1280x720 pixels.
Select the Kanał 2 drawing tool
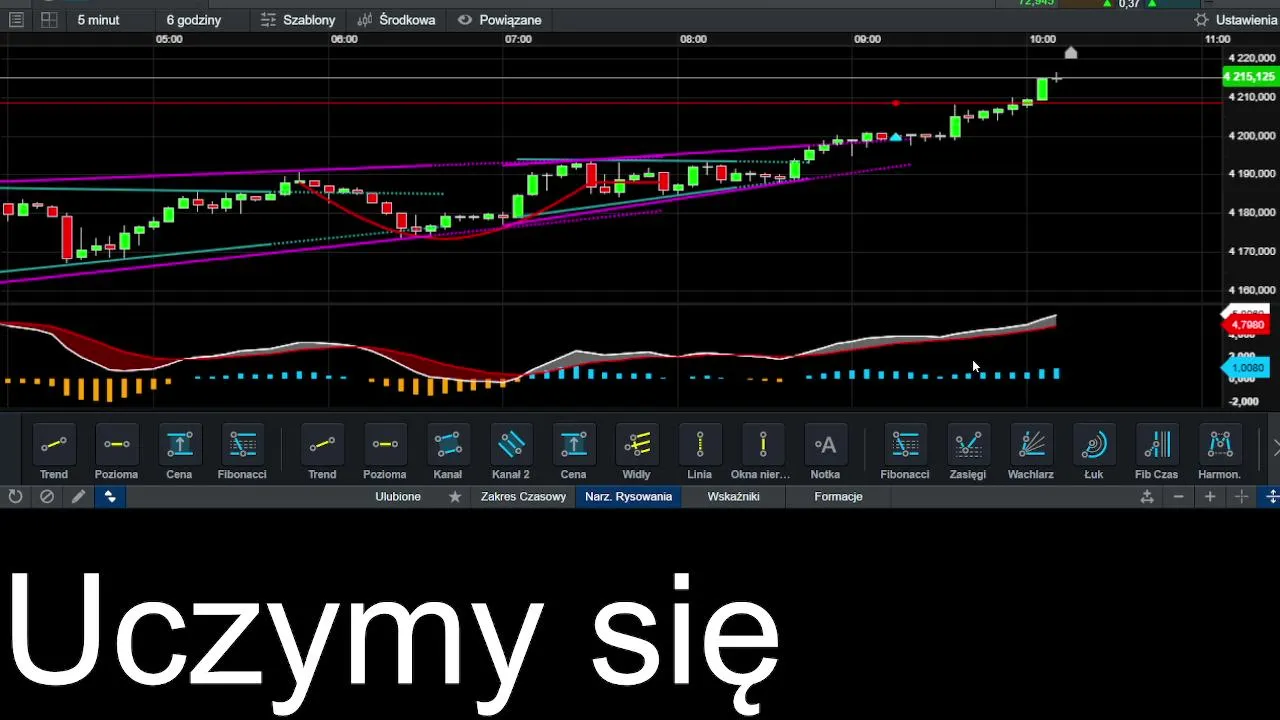tap(511, 453)
